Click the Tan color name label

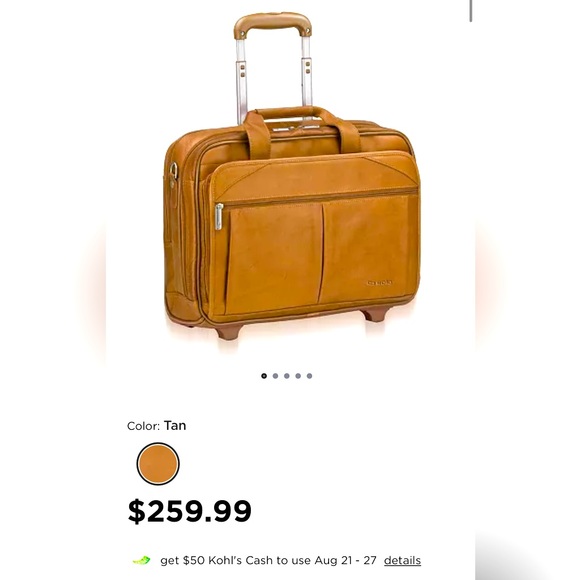click(x=175, y=425)
